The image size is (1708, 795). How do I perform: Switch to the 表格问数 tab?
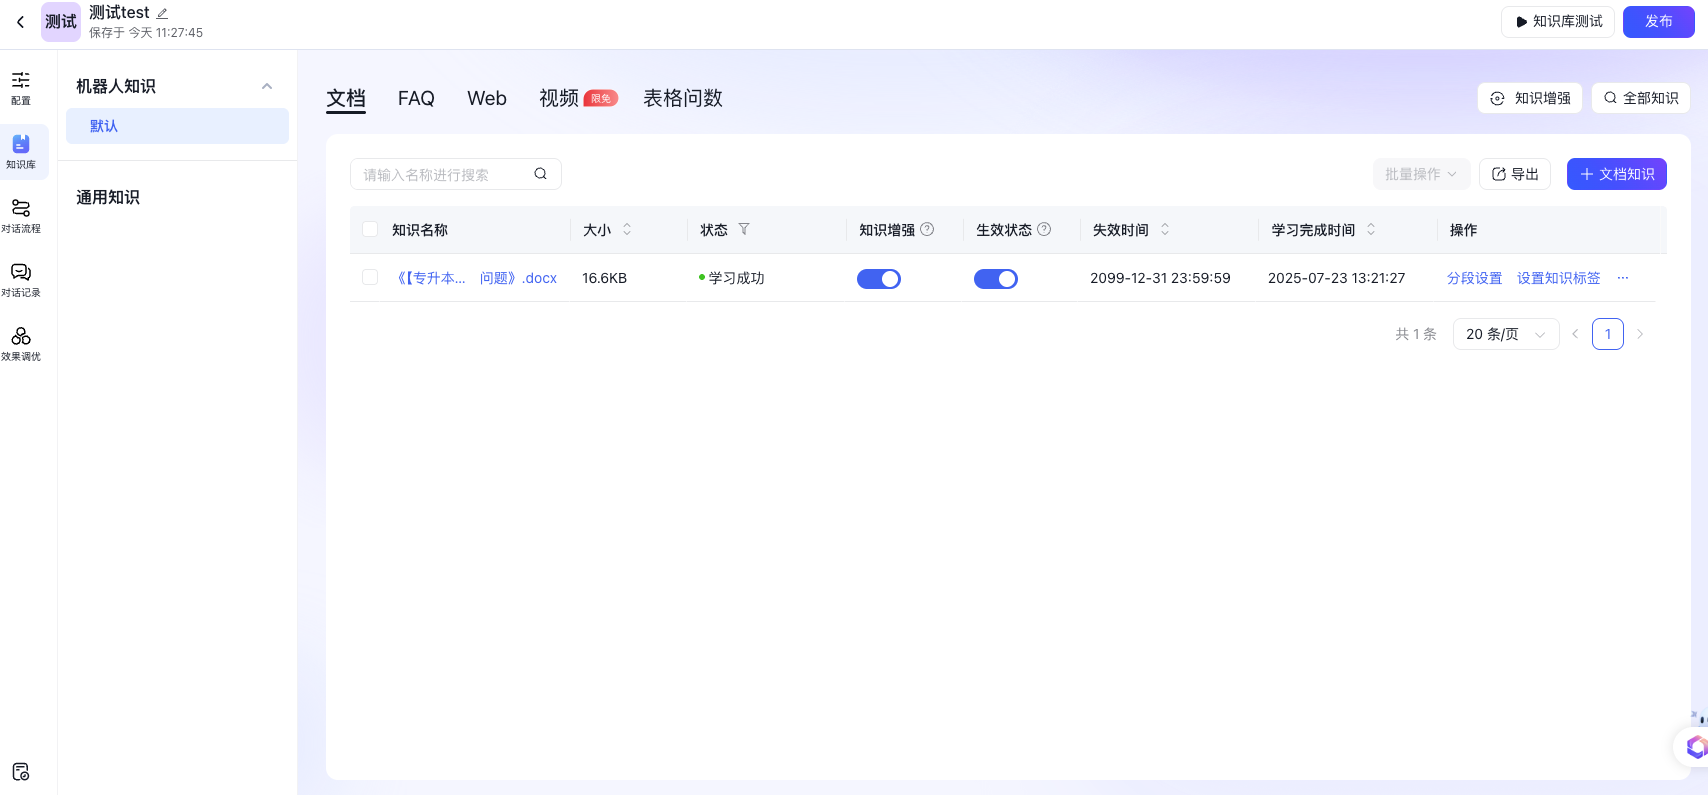[x=682, y=98]
